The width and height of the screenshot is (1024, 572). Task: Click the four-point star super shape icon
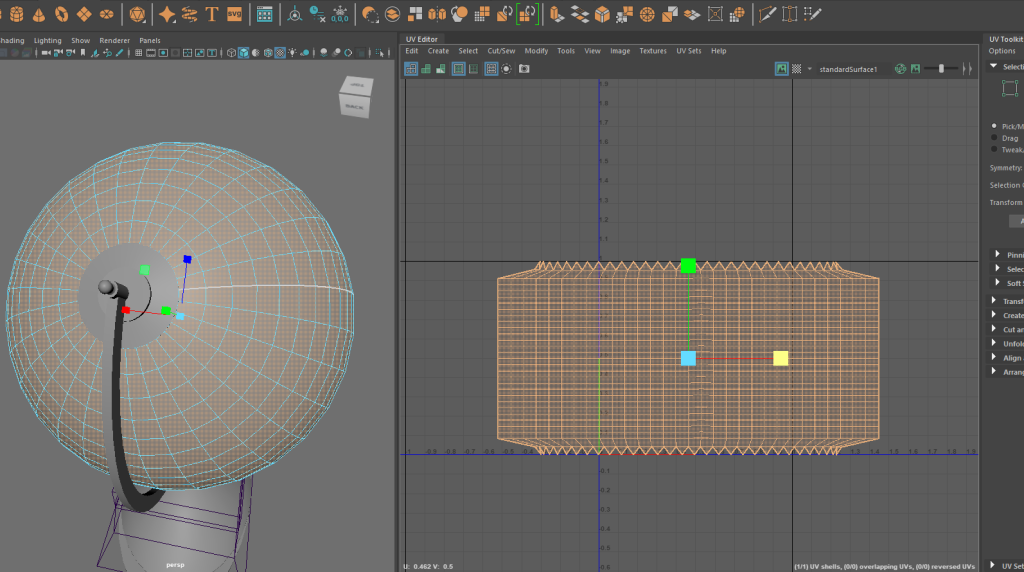[167, 14]
